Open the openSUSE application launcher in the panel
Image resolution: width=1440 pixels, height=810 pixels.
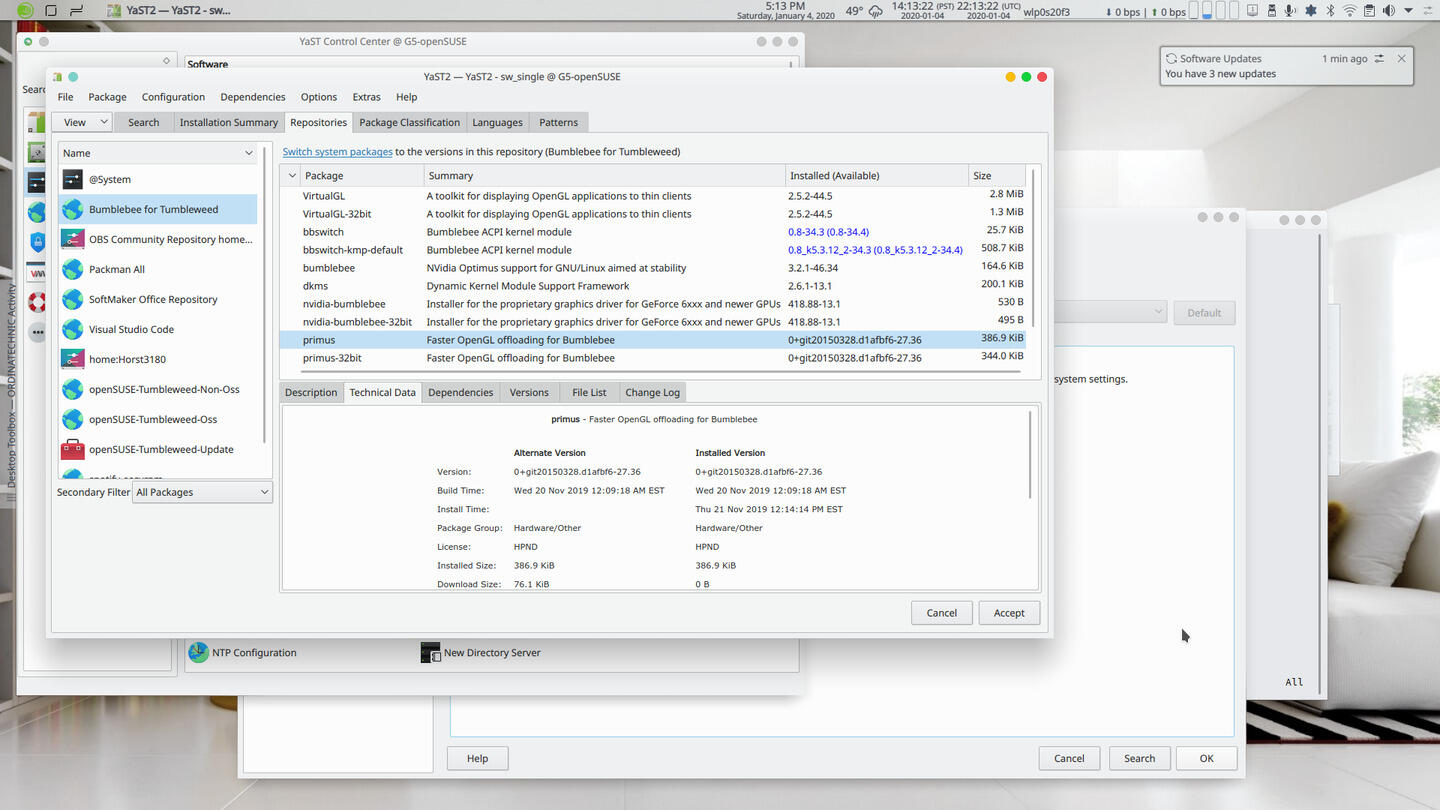[x=25, y=10]
